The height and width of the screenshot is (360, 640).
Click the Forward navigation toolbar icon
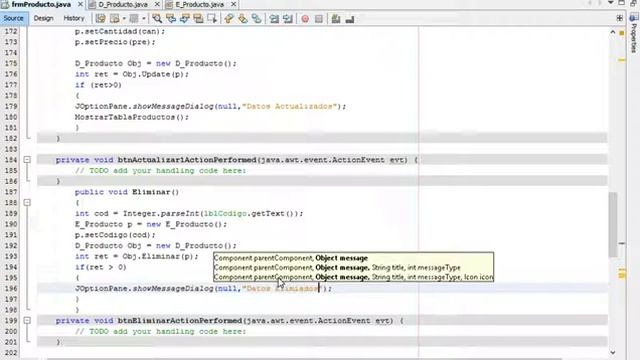point(133,19)
